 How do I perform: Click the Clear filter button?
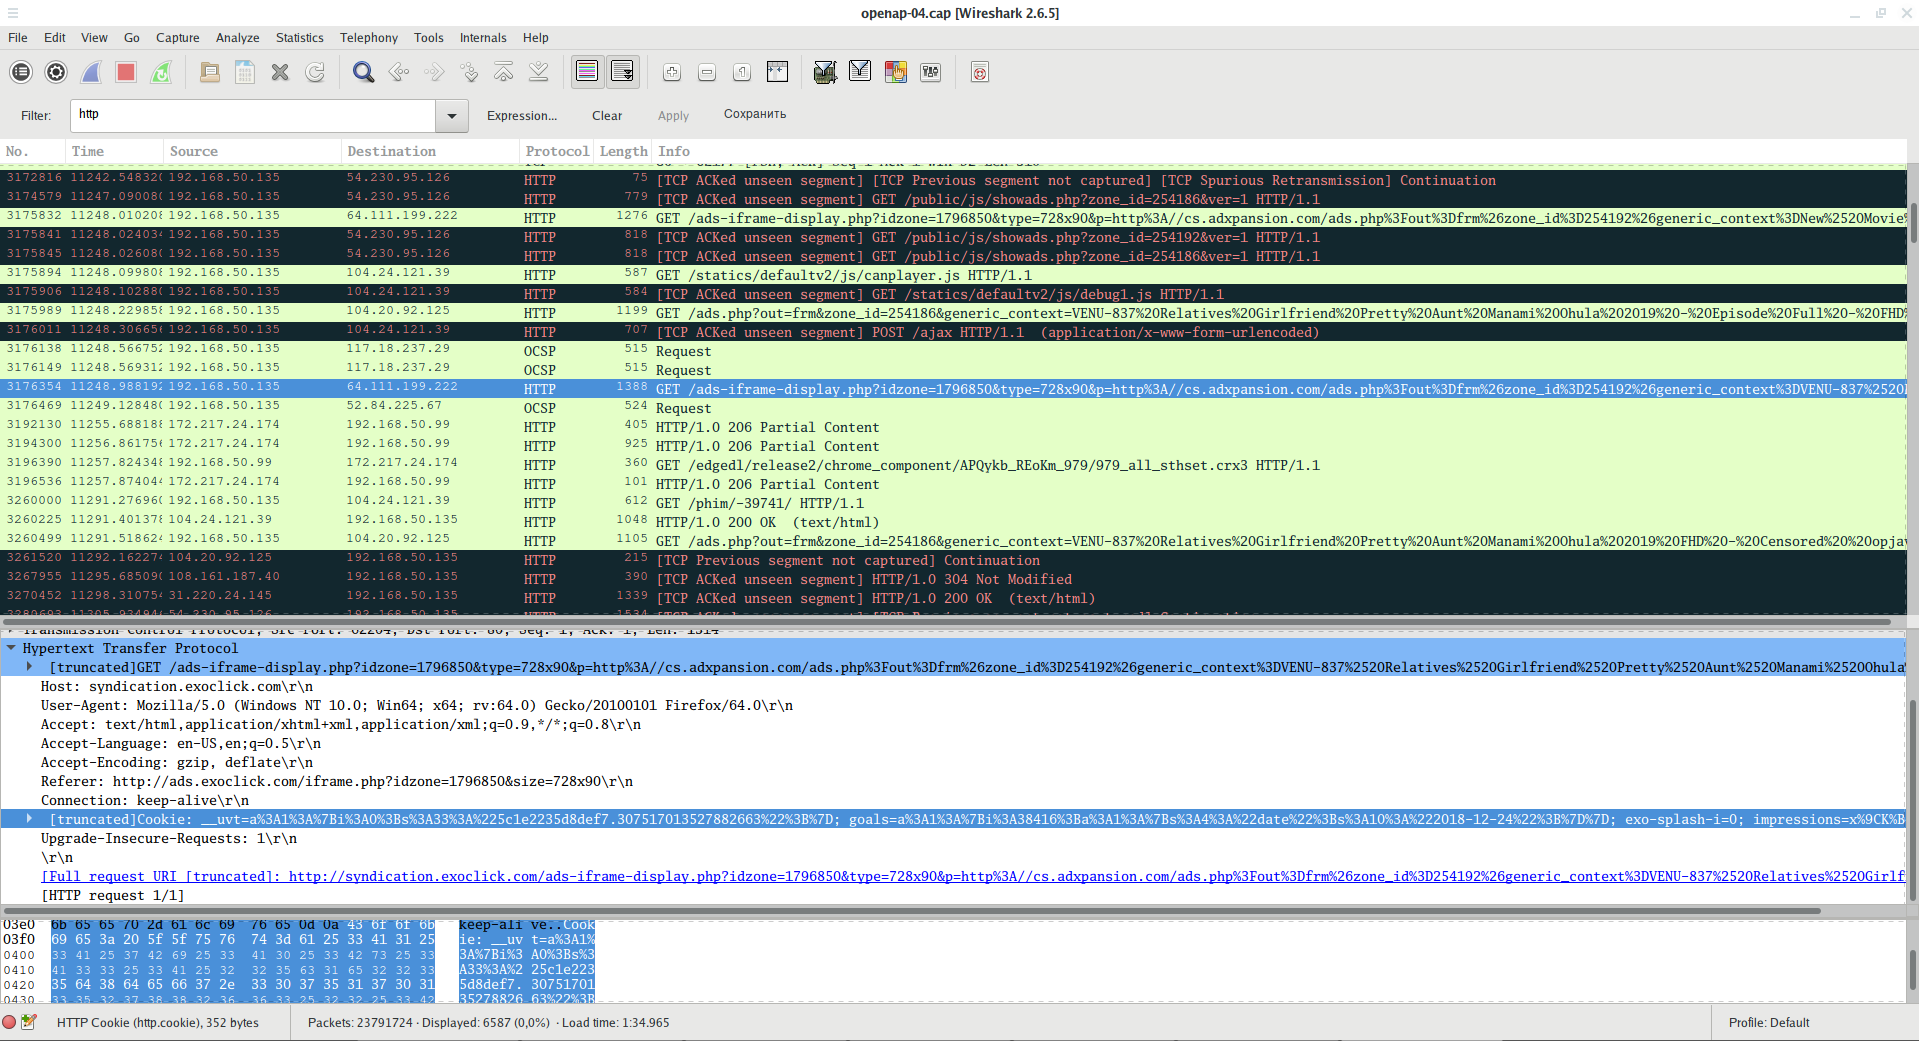pyautogui.click(x=606, y=116)
